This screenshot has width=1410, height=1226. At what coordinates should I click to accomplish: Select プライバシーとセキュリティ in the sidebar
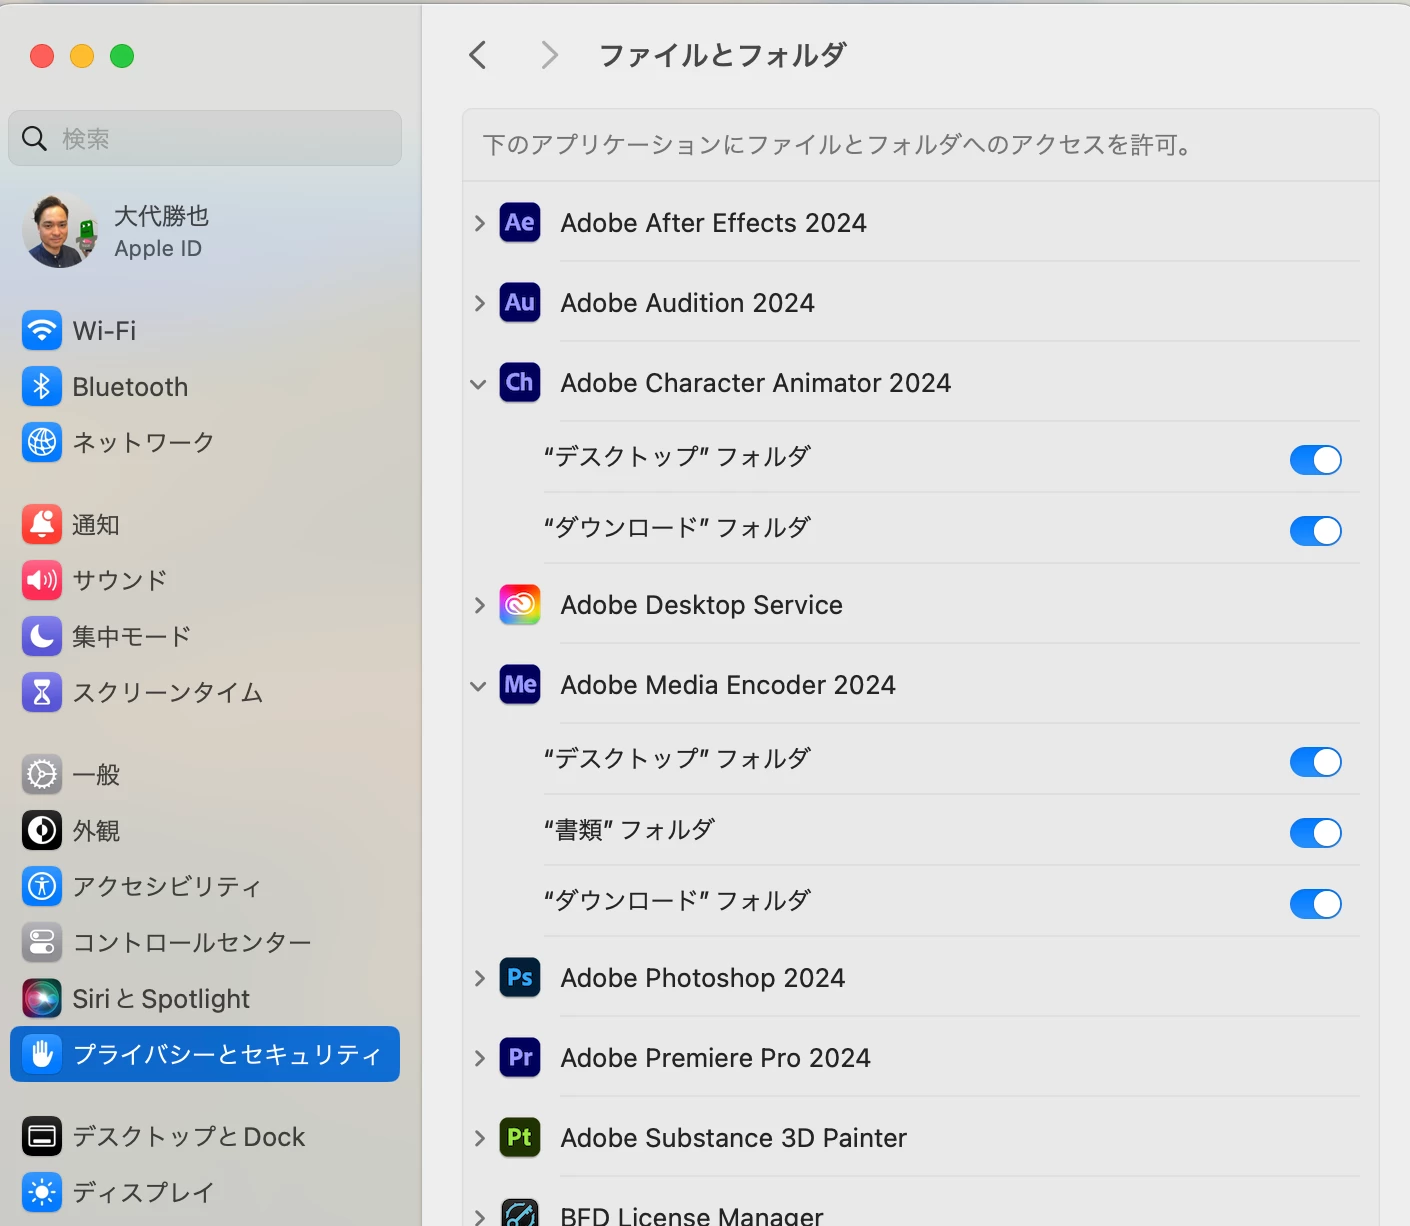pos(205,1054)
